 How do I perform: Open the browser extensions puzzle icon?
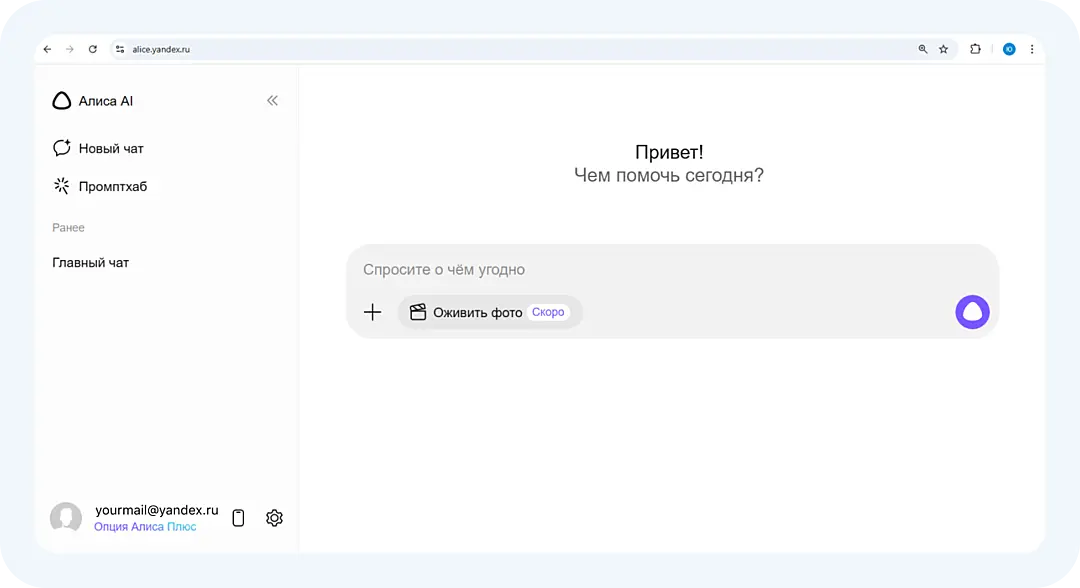pyautogui.click(x=975, y=50)
